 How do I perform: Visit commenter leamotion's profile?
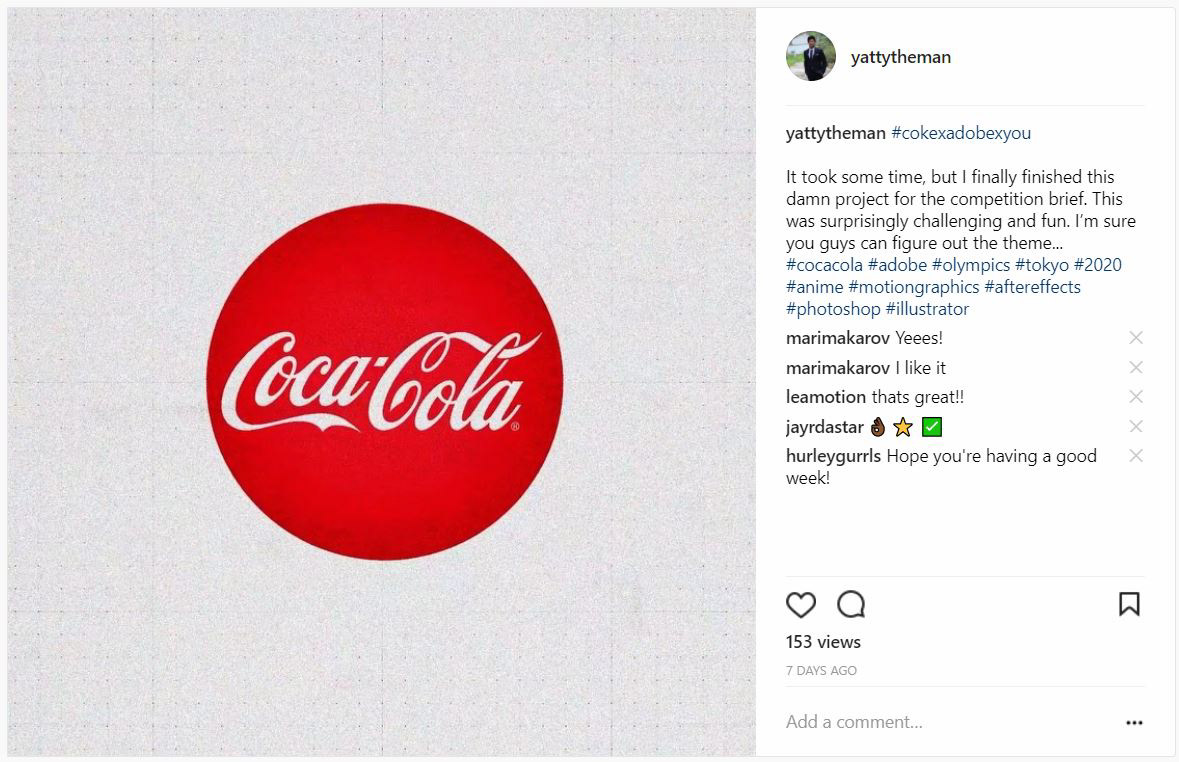click(826, 397)
